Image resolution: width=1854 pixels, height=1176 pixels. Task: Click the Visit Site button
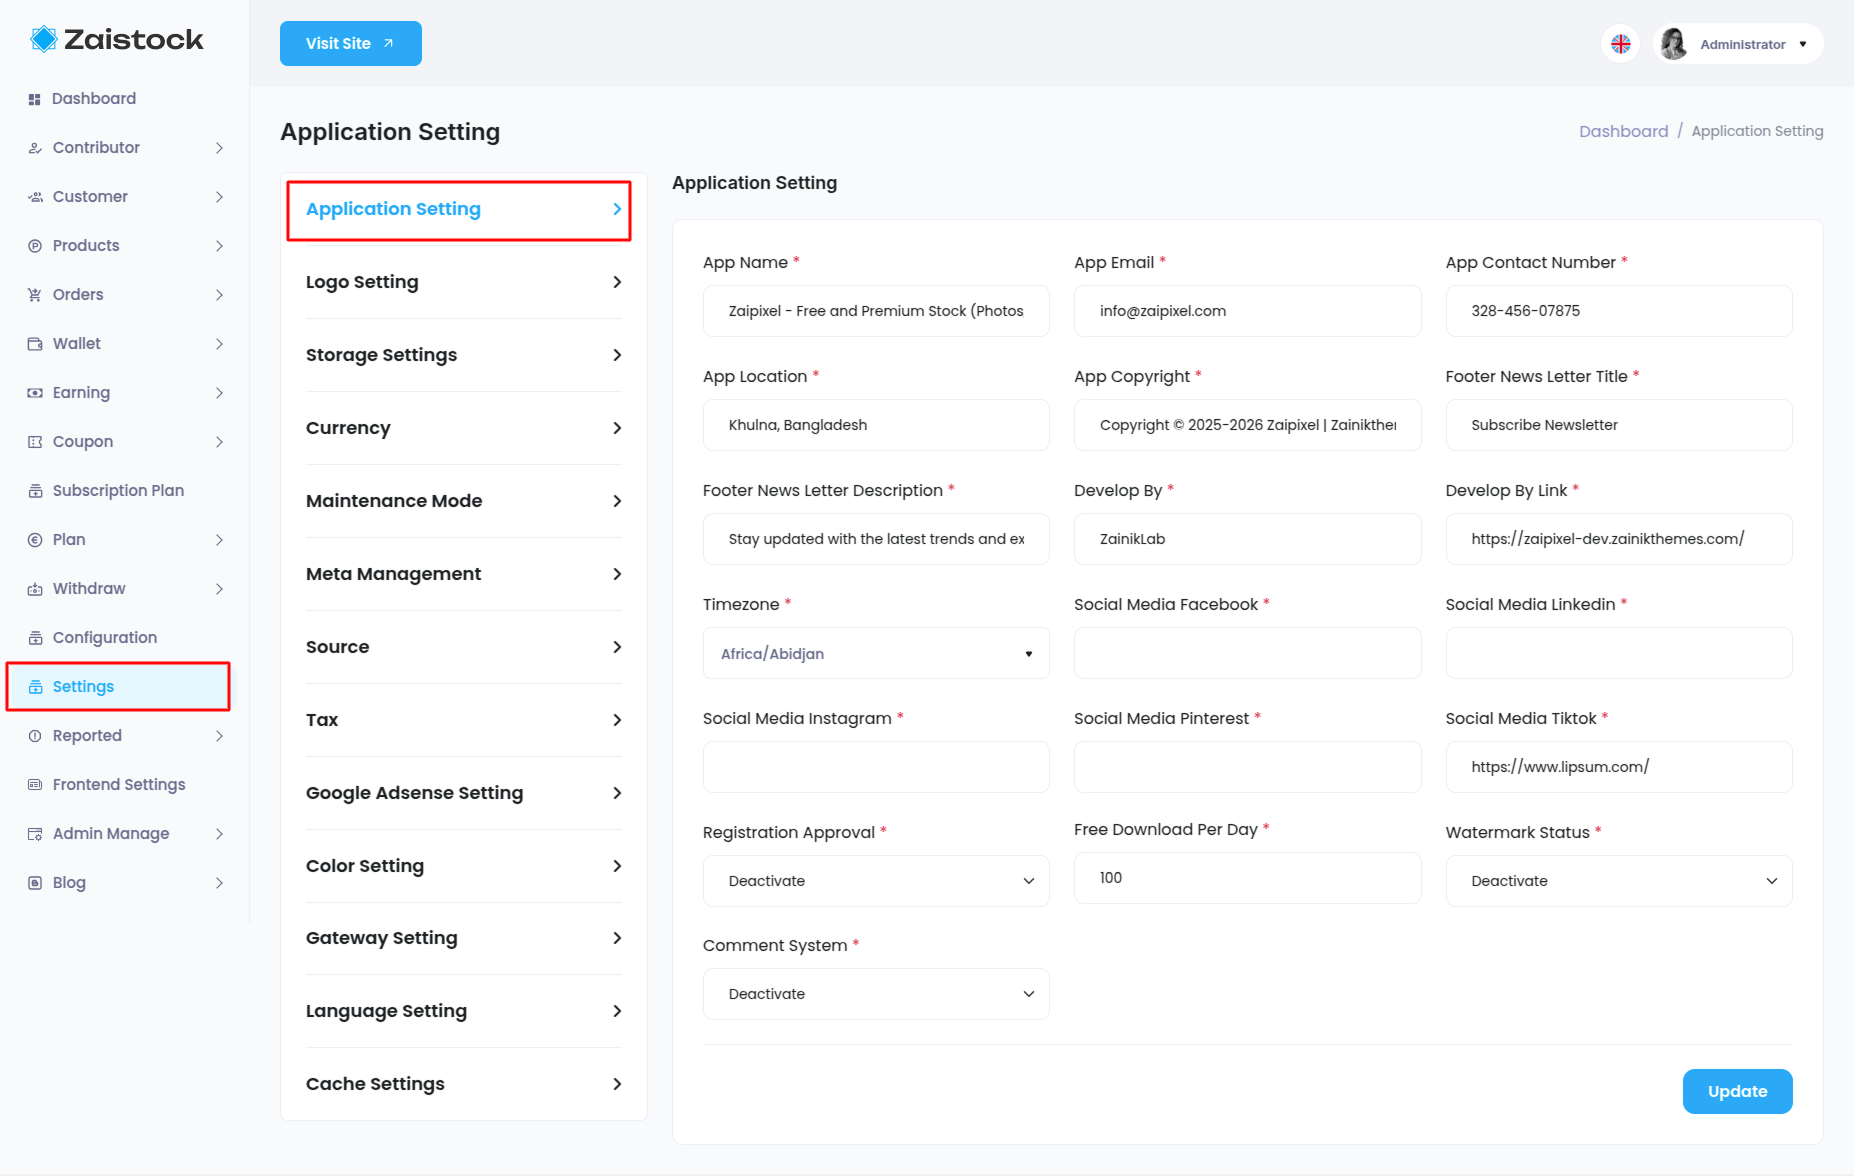point(350,44)
